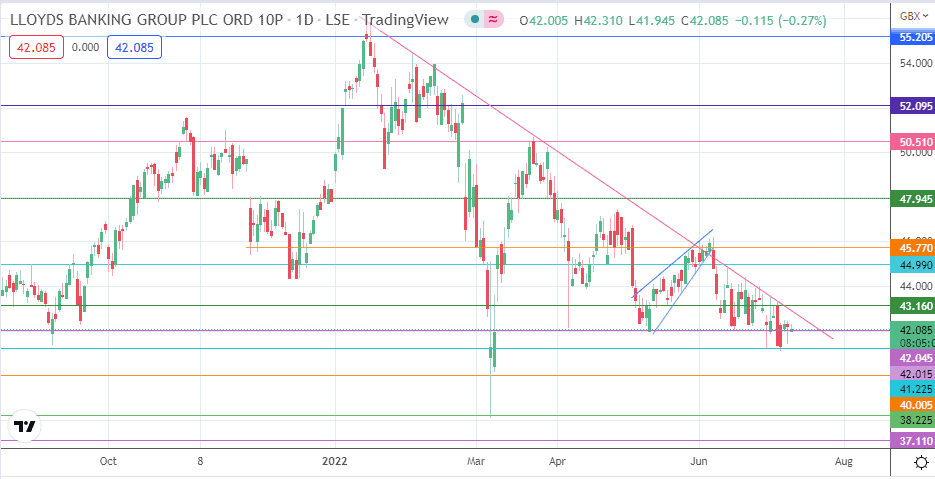The height and width of the screenshot is (479, 935).
Task: Click the 44.000 price scale tick
Action: point(914,287)
